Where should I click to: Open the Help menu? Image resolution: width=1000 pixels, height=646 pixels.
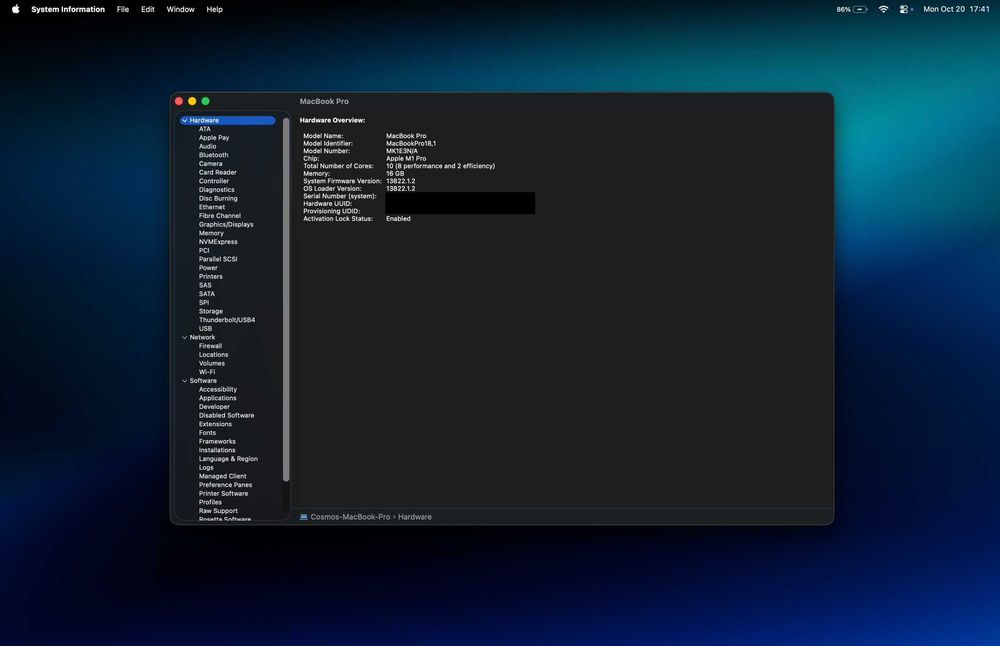click(x=214, y=9)
